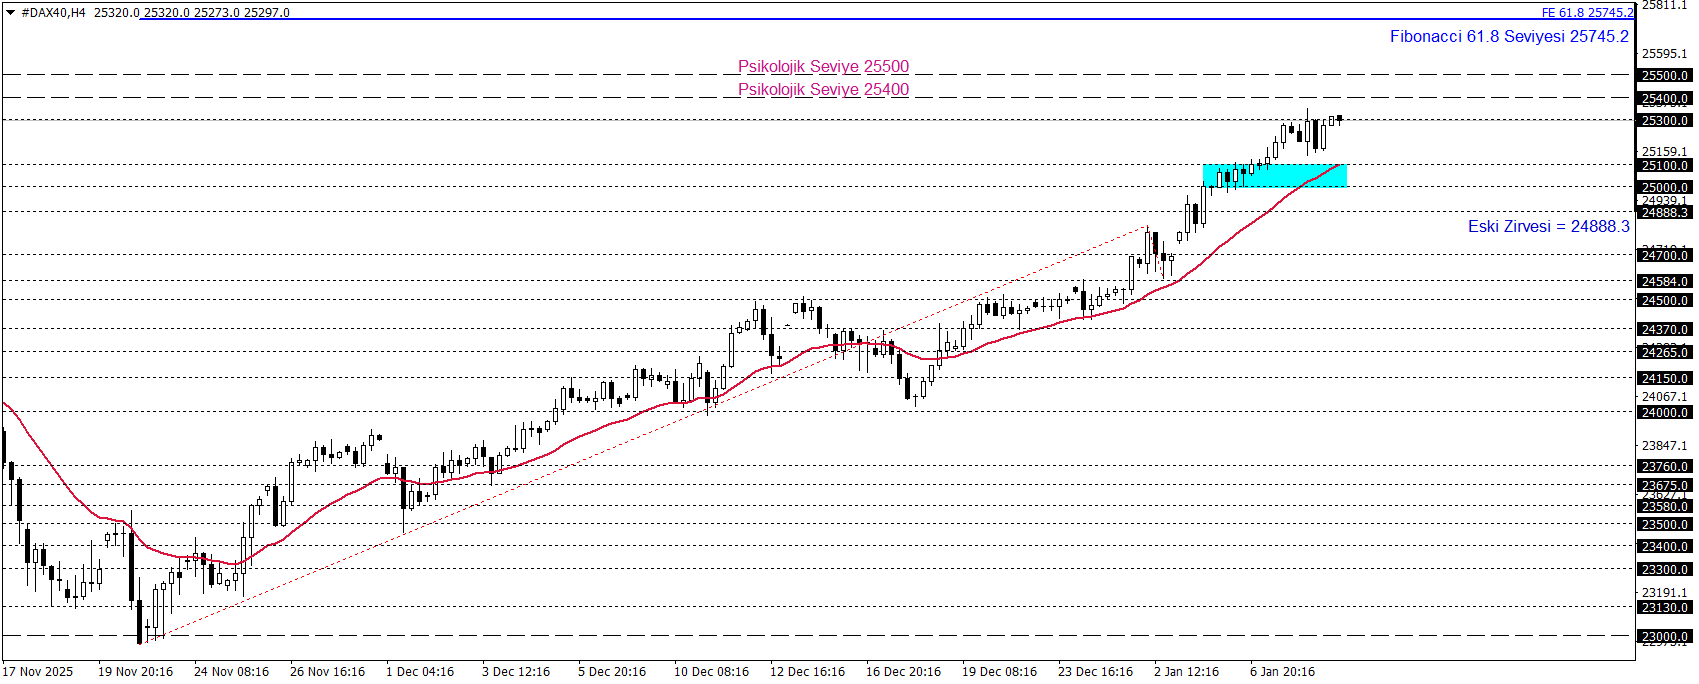Image resolution: width=1699 pixels, height=684 pixels.
Task: Open the chart menu triangle beside #DAX40
Action: pyautogui.click(x=10, y=12)
